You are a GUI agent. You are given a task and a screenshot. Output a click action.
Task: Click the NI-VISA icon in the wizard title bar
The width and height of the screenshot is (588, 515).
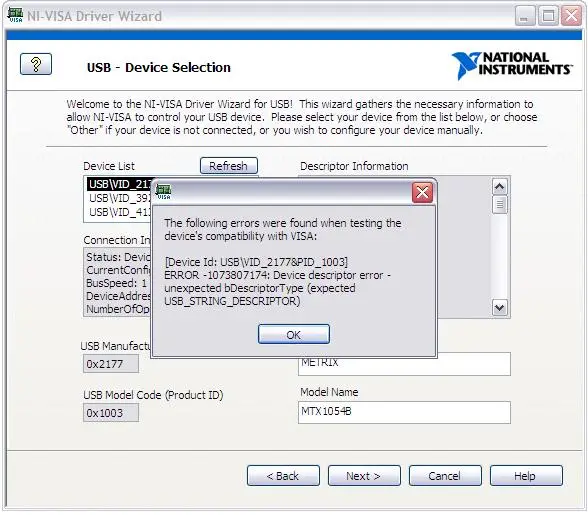pos(15,15)
